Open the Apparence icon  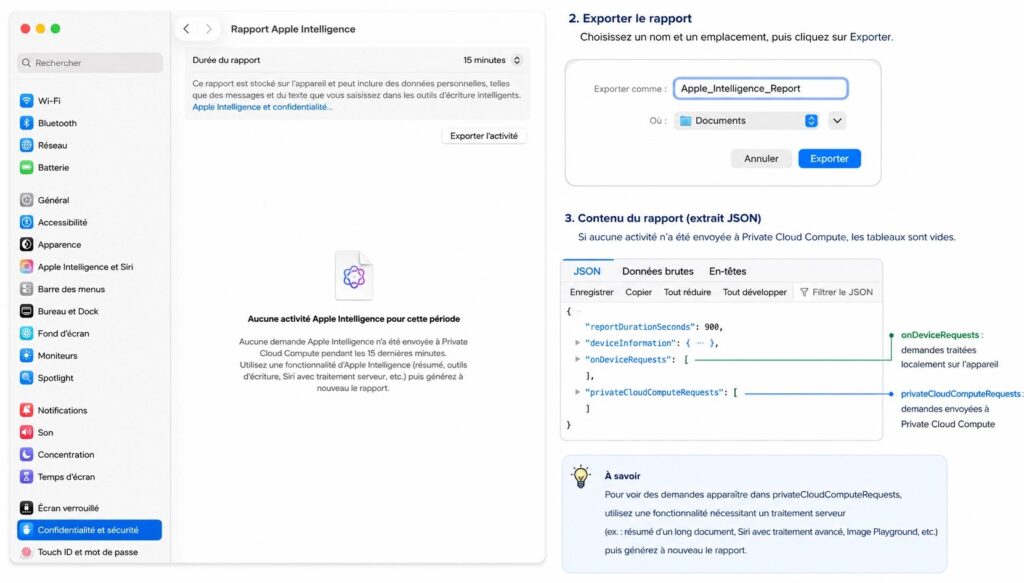[26, 244]
